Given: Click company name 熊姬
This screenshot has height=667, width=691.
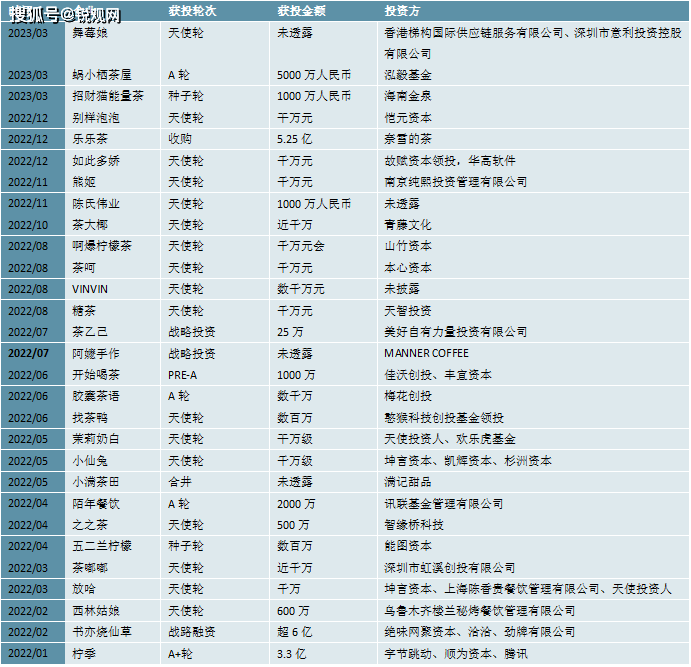Looking at the screenshot, I should coord(84,182).
